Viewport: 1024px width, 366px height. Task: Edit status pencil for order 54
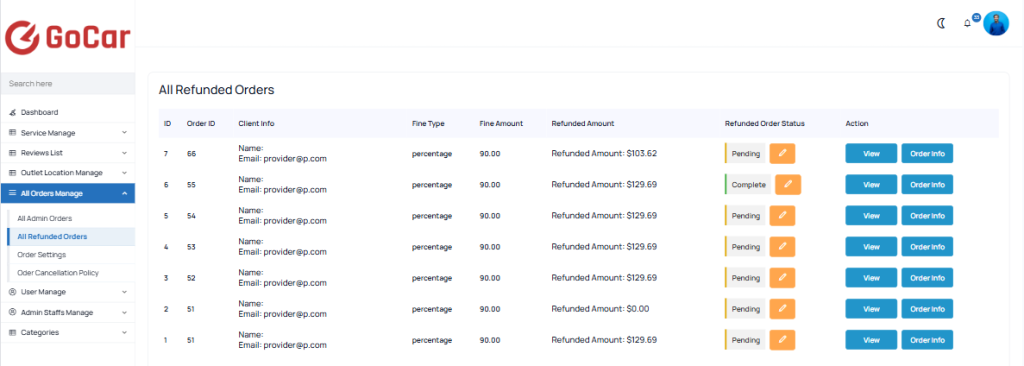(x=782, y=216)
